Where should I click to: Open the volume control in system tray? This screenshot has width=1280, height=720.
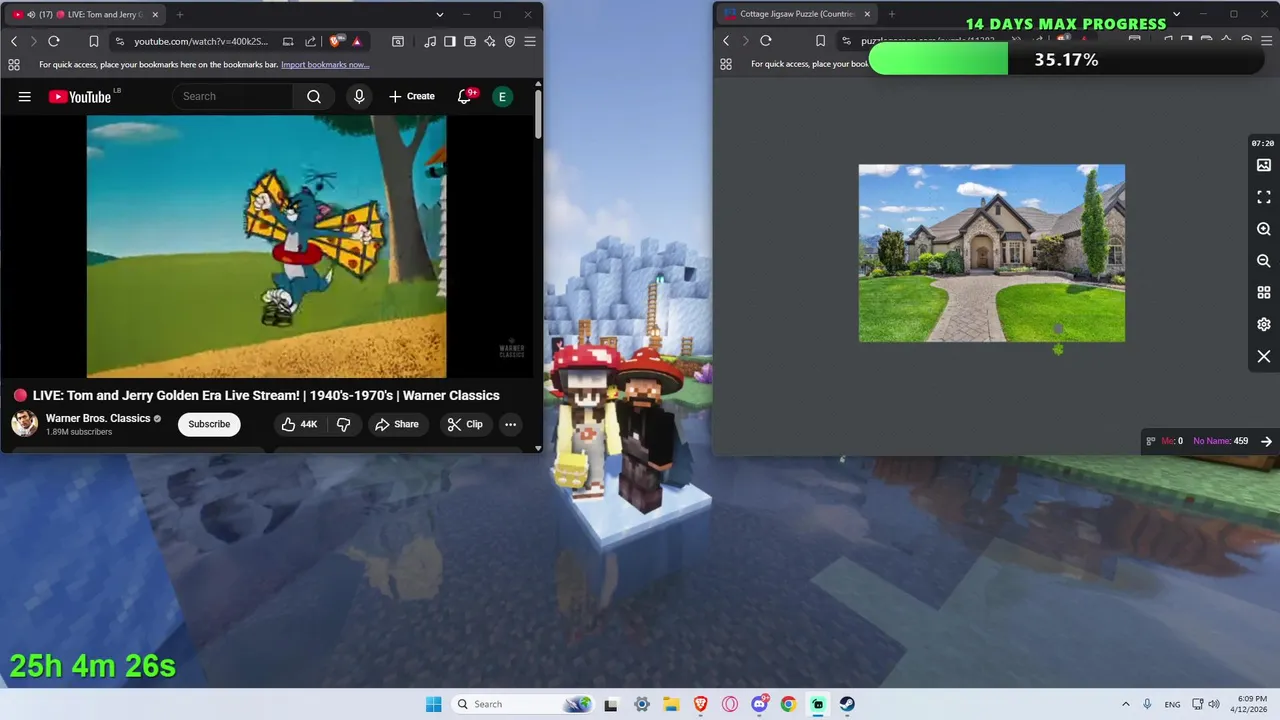1214,704
